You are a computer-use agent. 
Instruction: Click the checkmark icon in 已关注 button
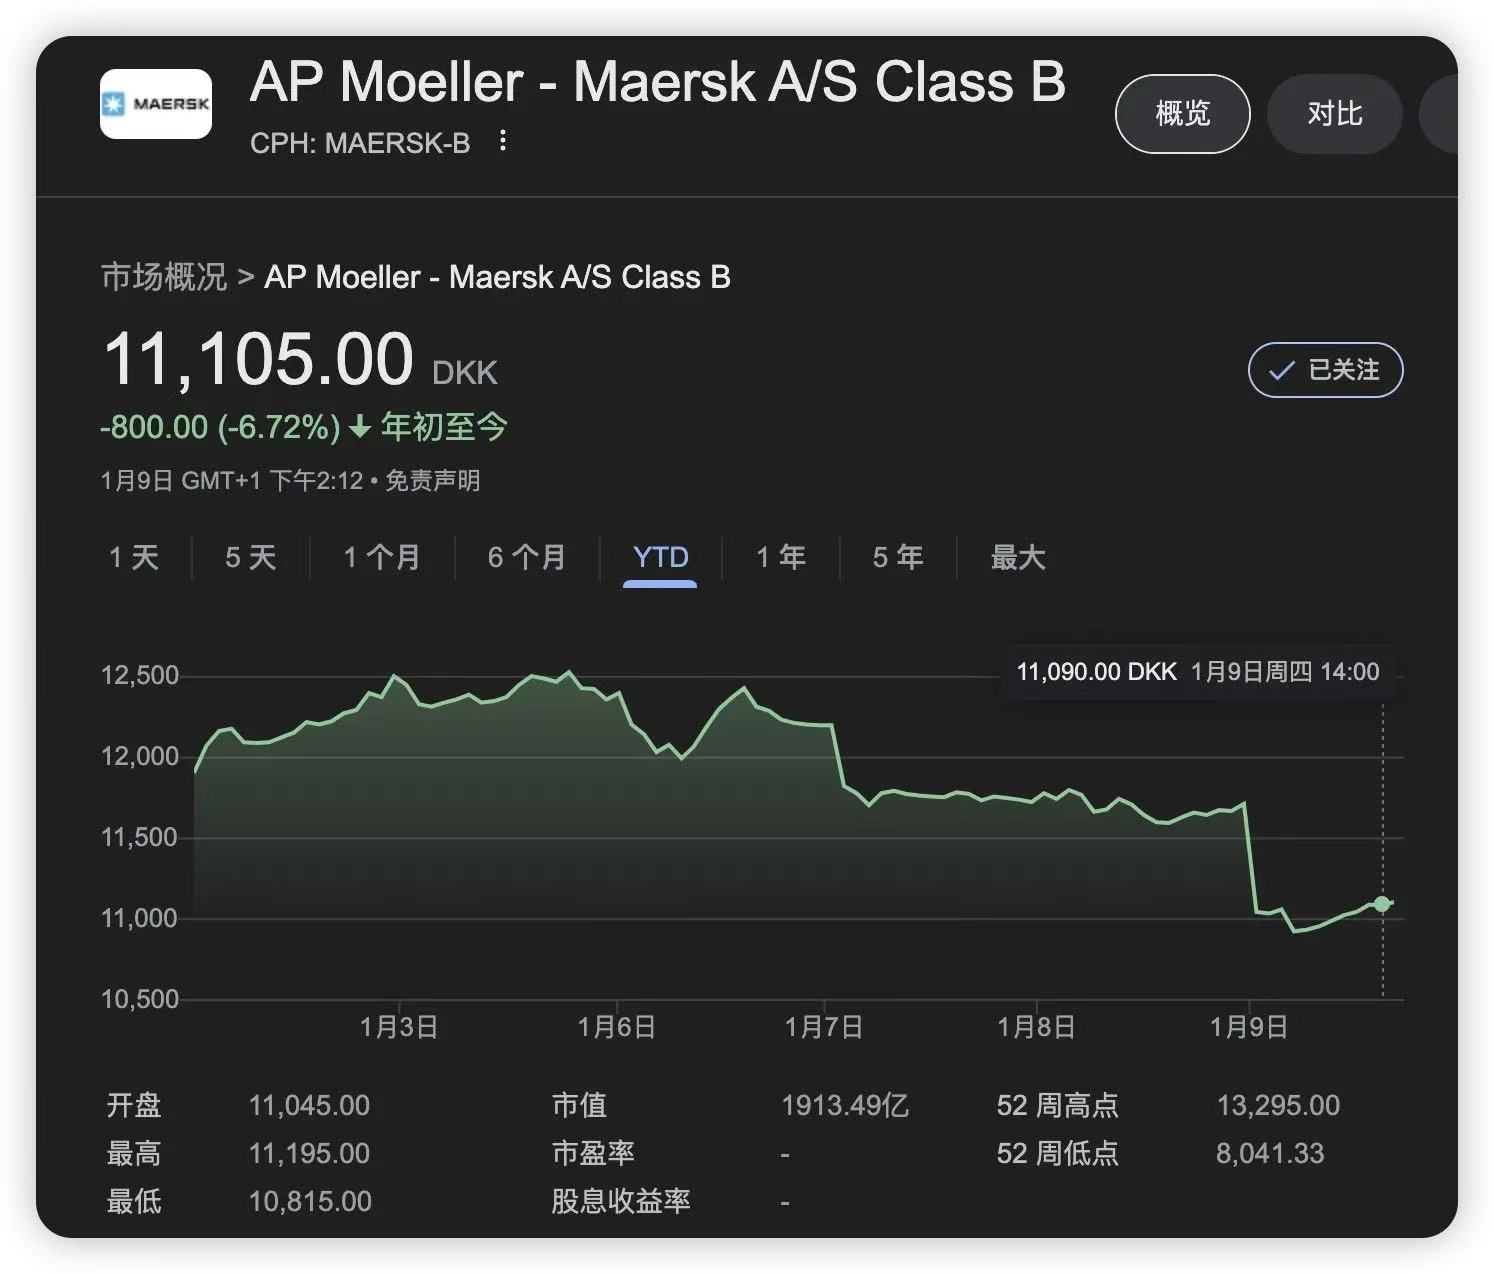coord(1281,371)
